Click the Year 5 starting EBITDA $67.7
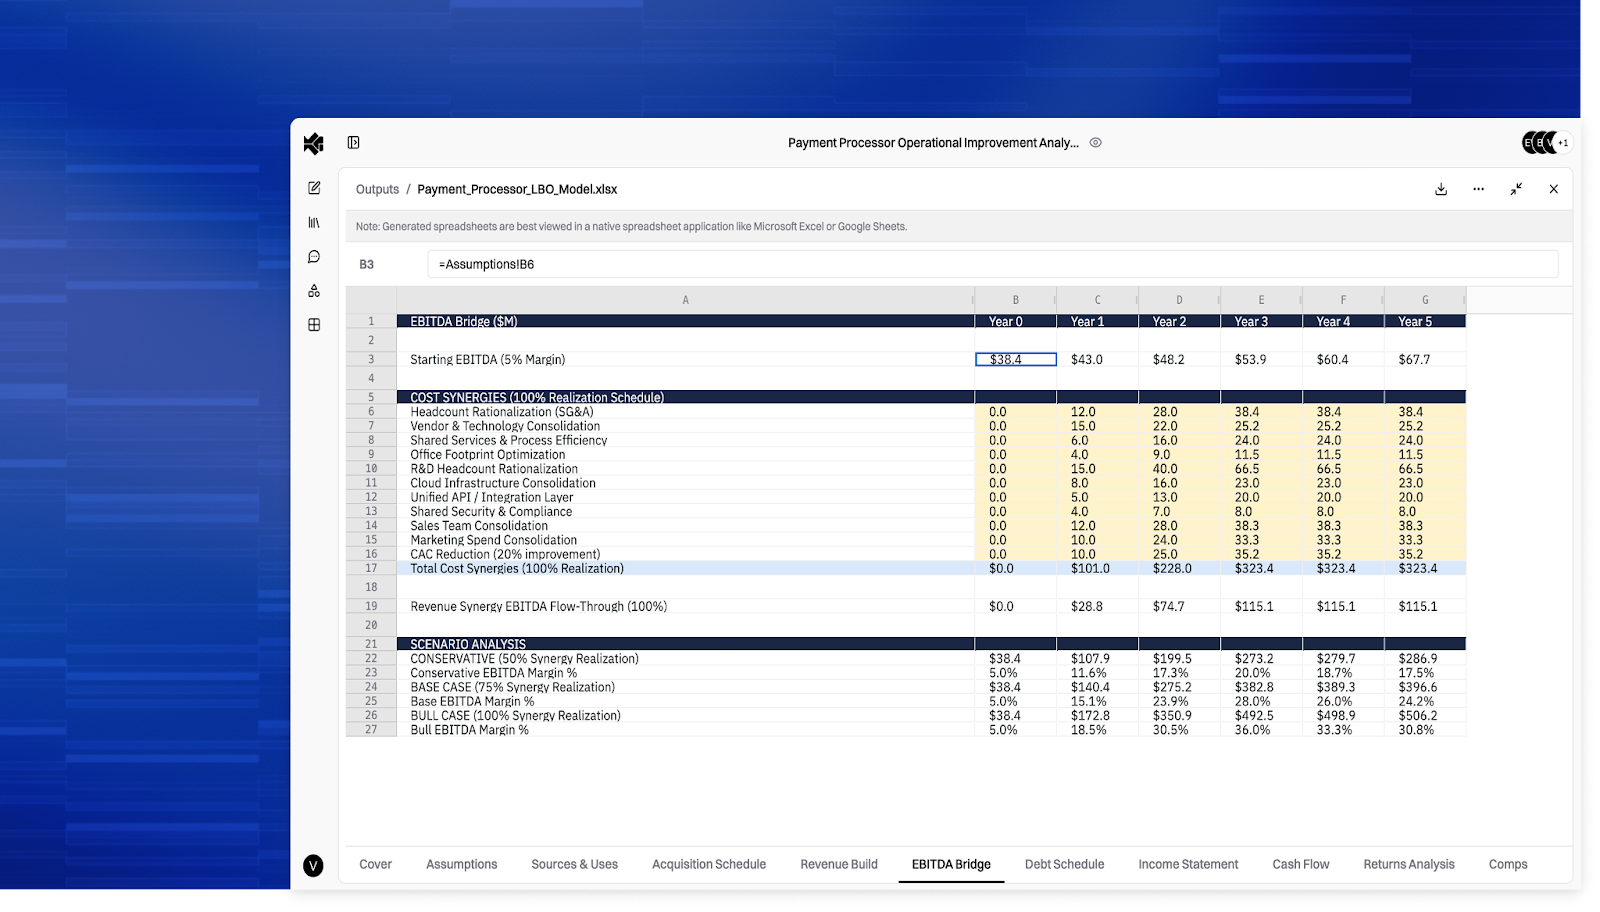 [1425, 359]
